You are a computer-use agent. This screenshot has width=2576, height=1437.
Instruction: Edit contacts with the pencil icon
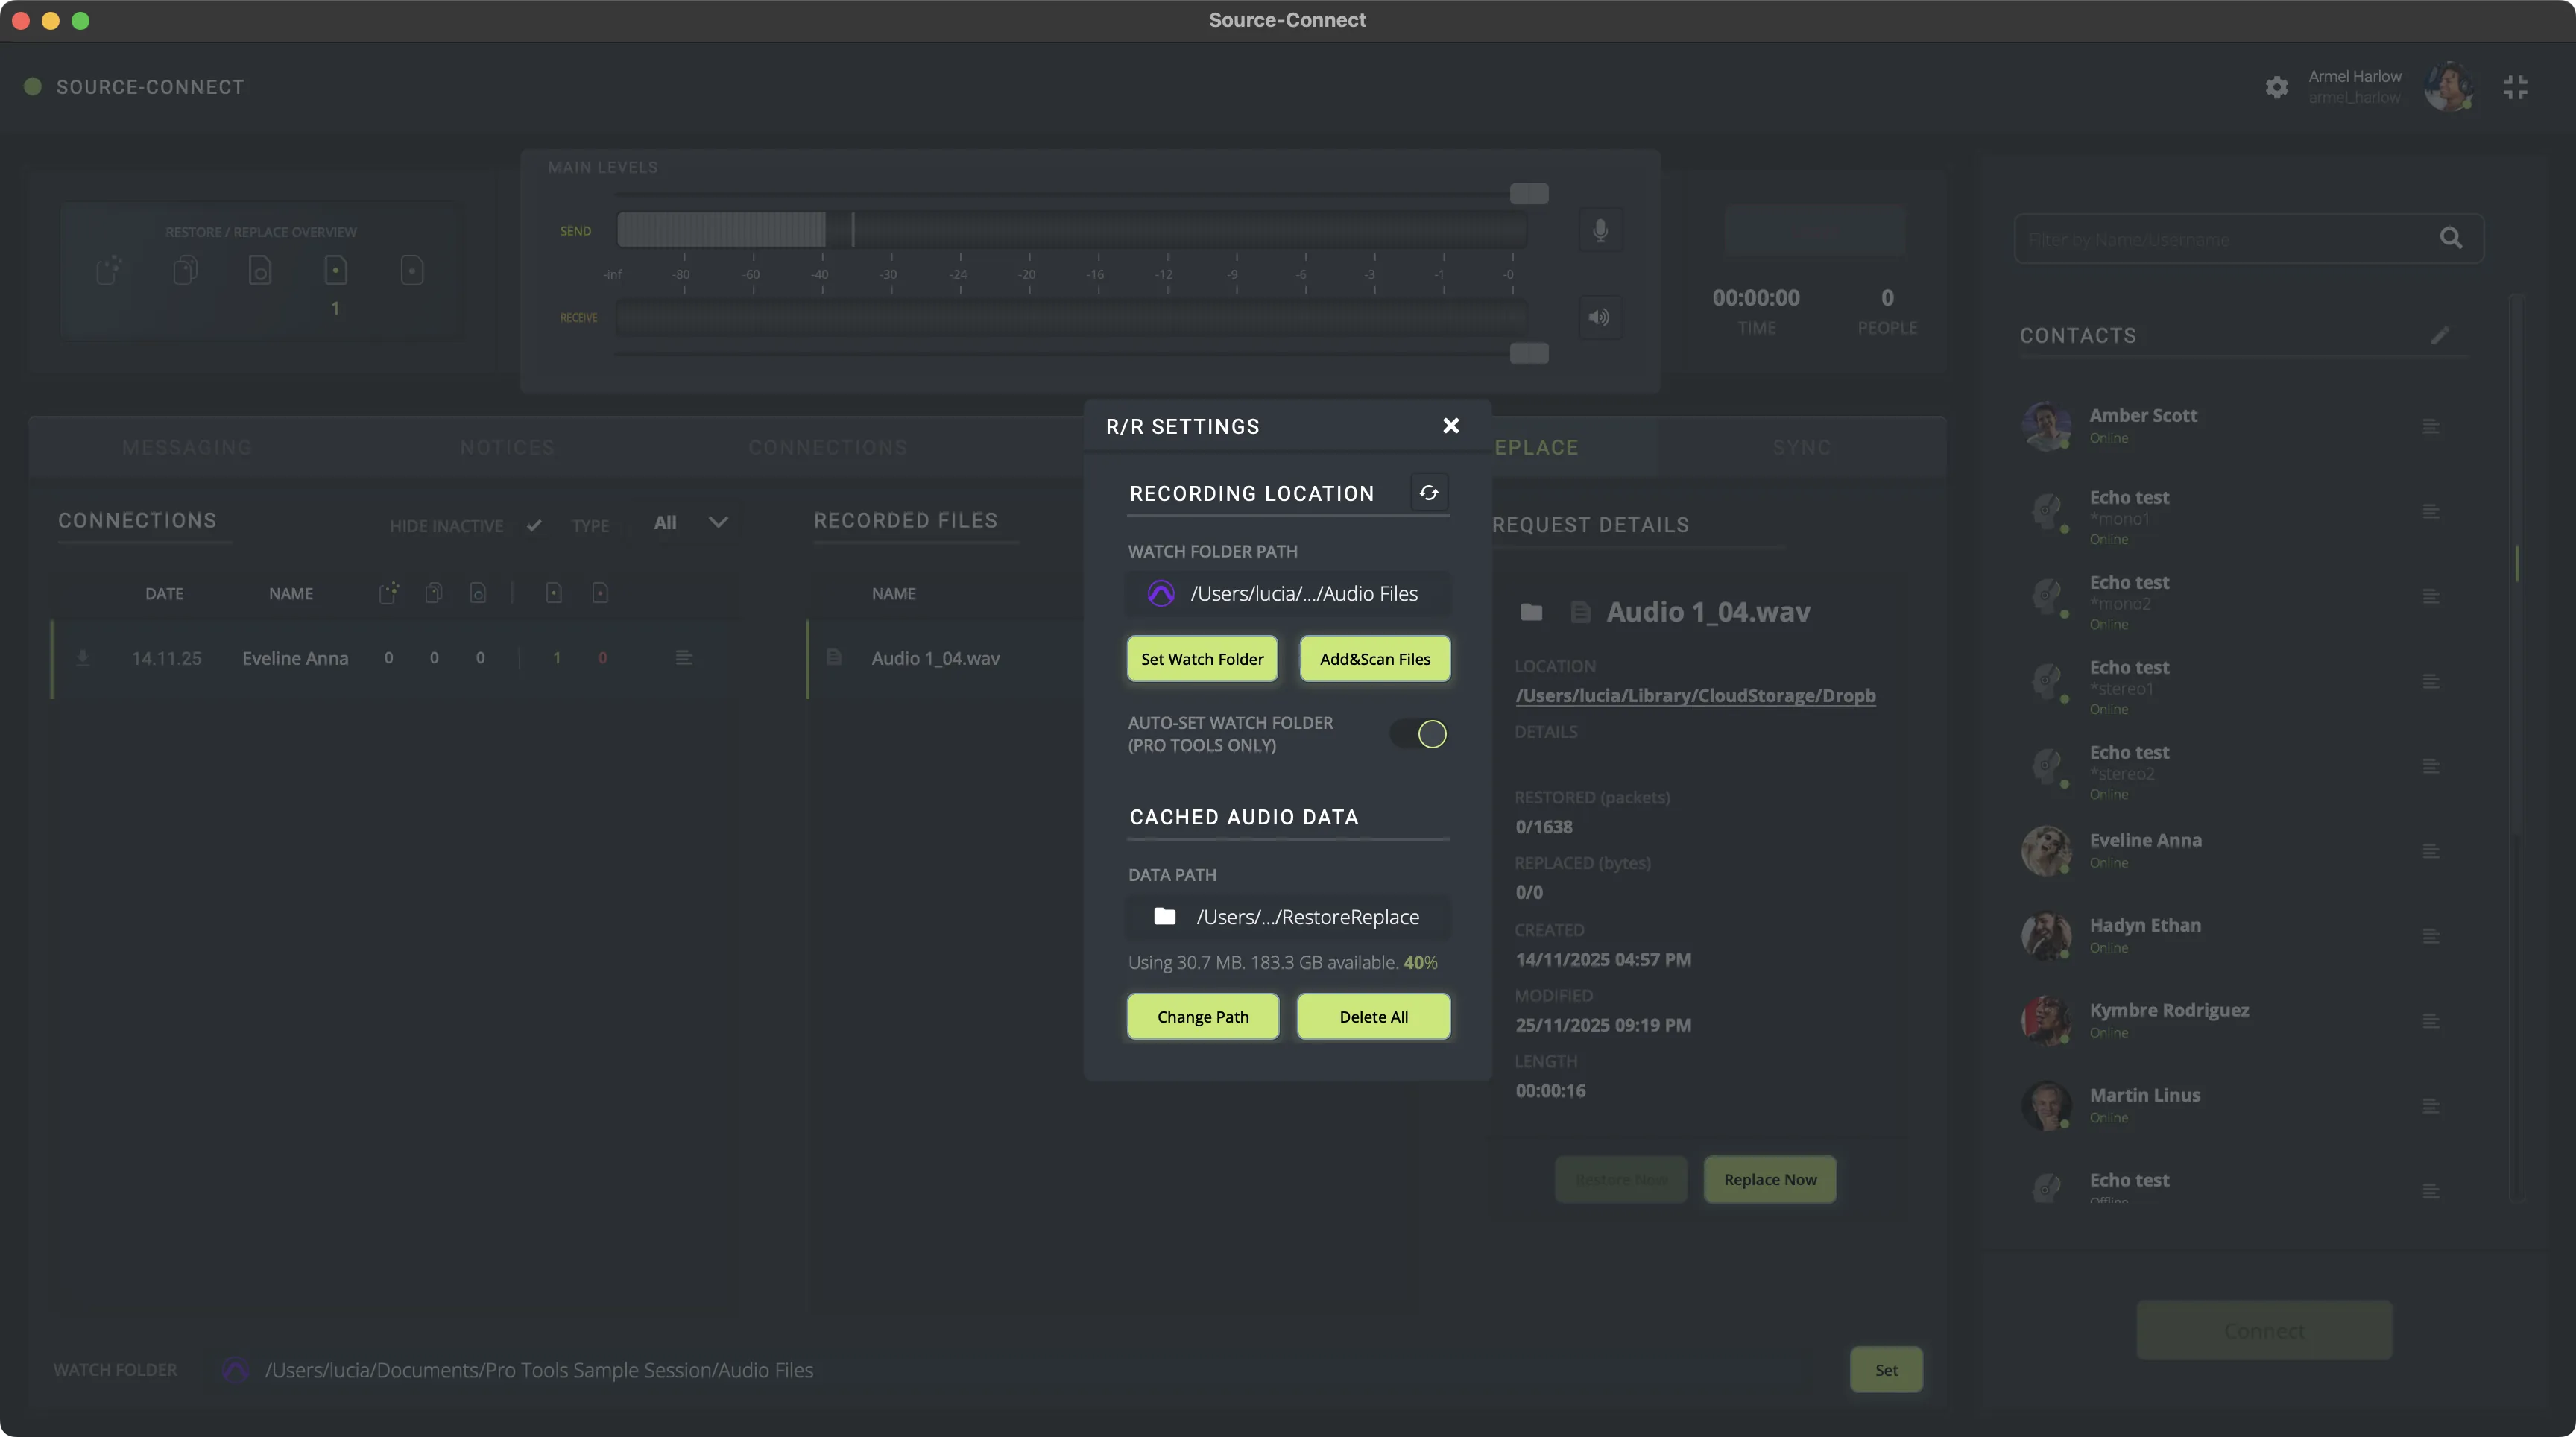[2440, 336]
